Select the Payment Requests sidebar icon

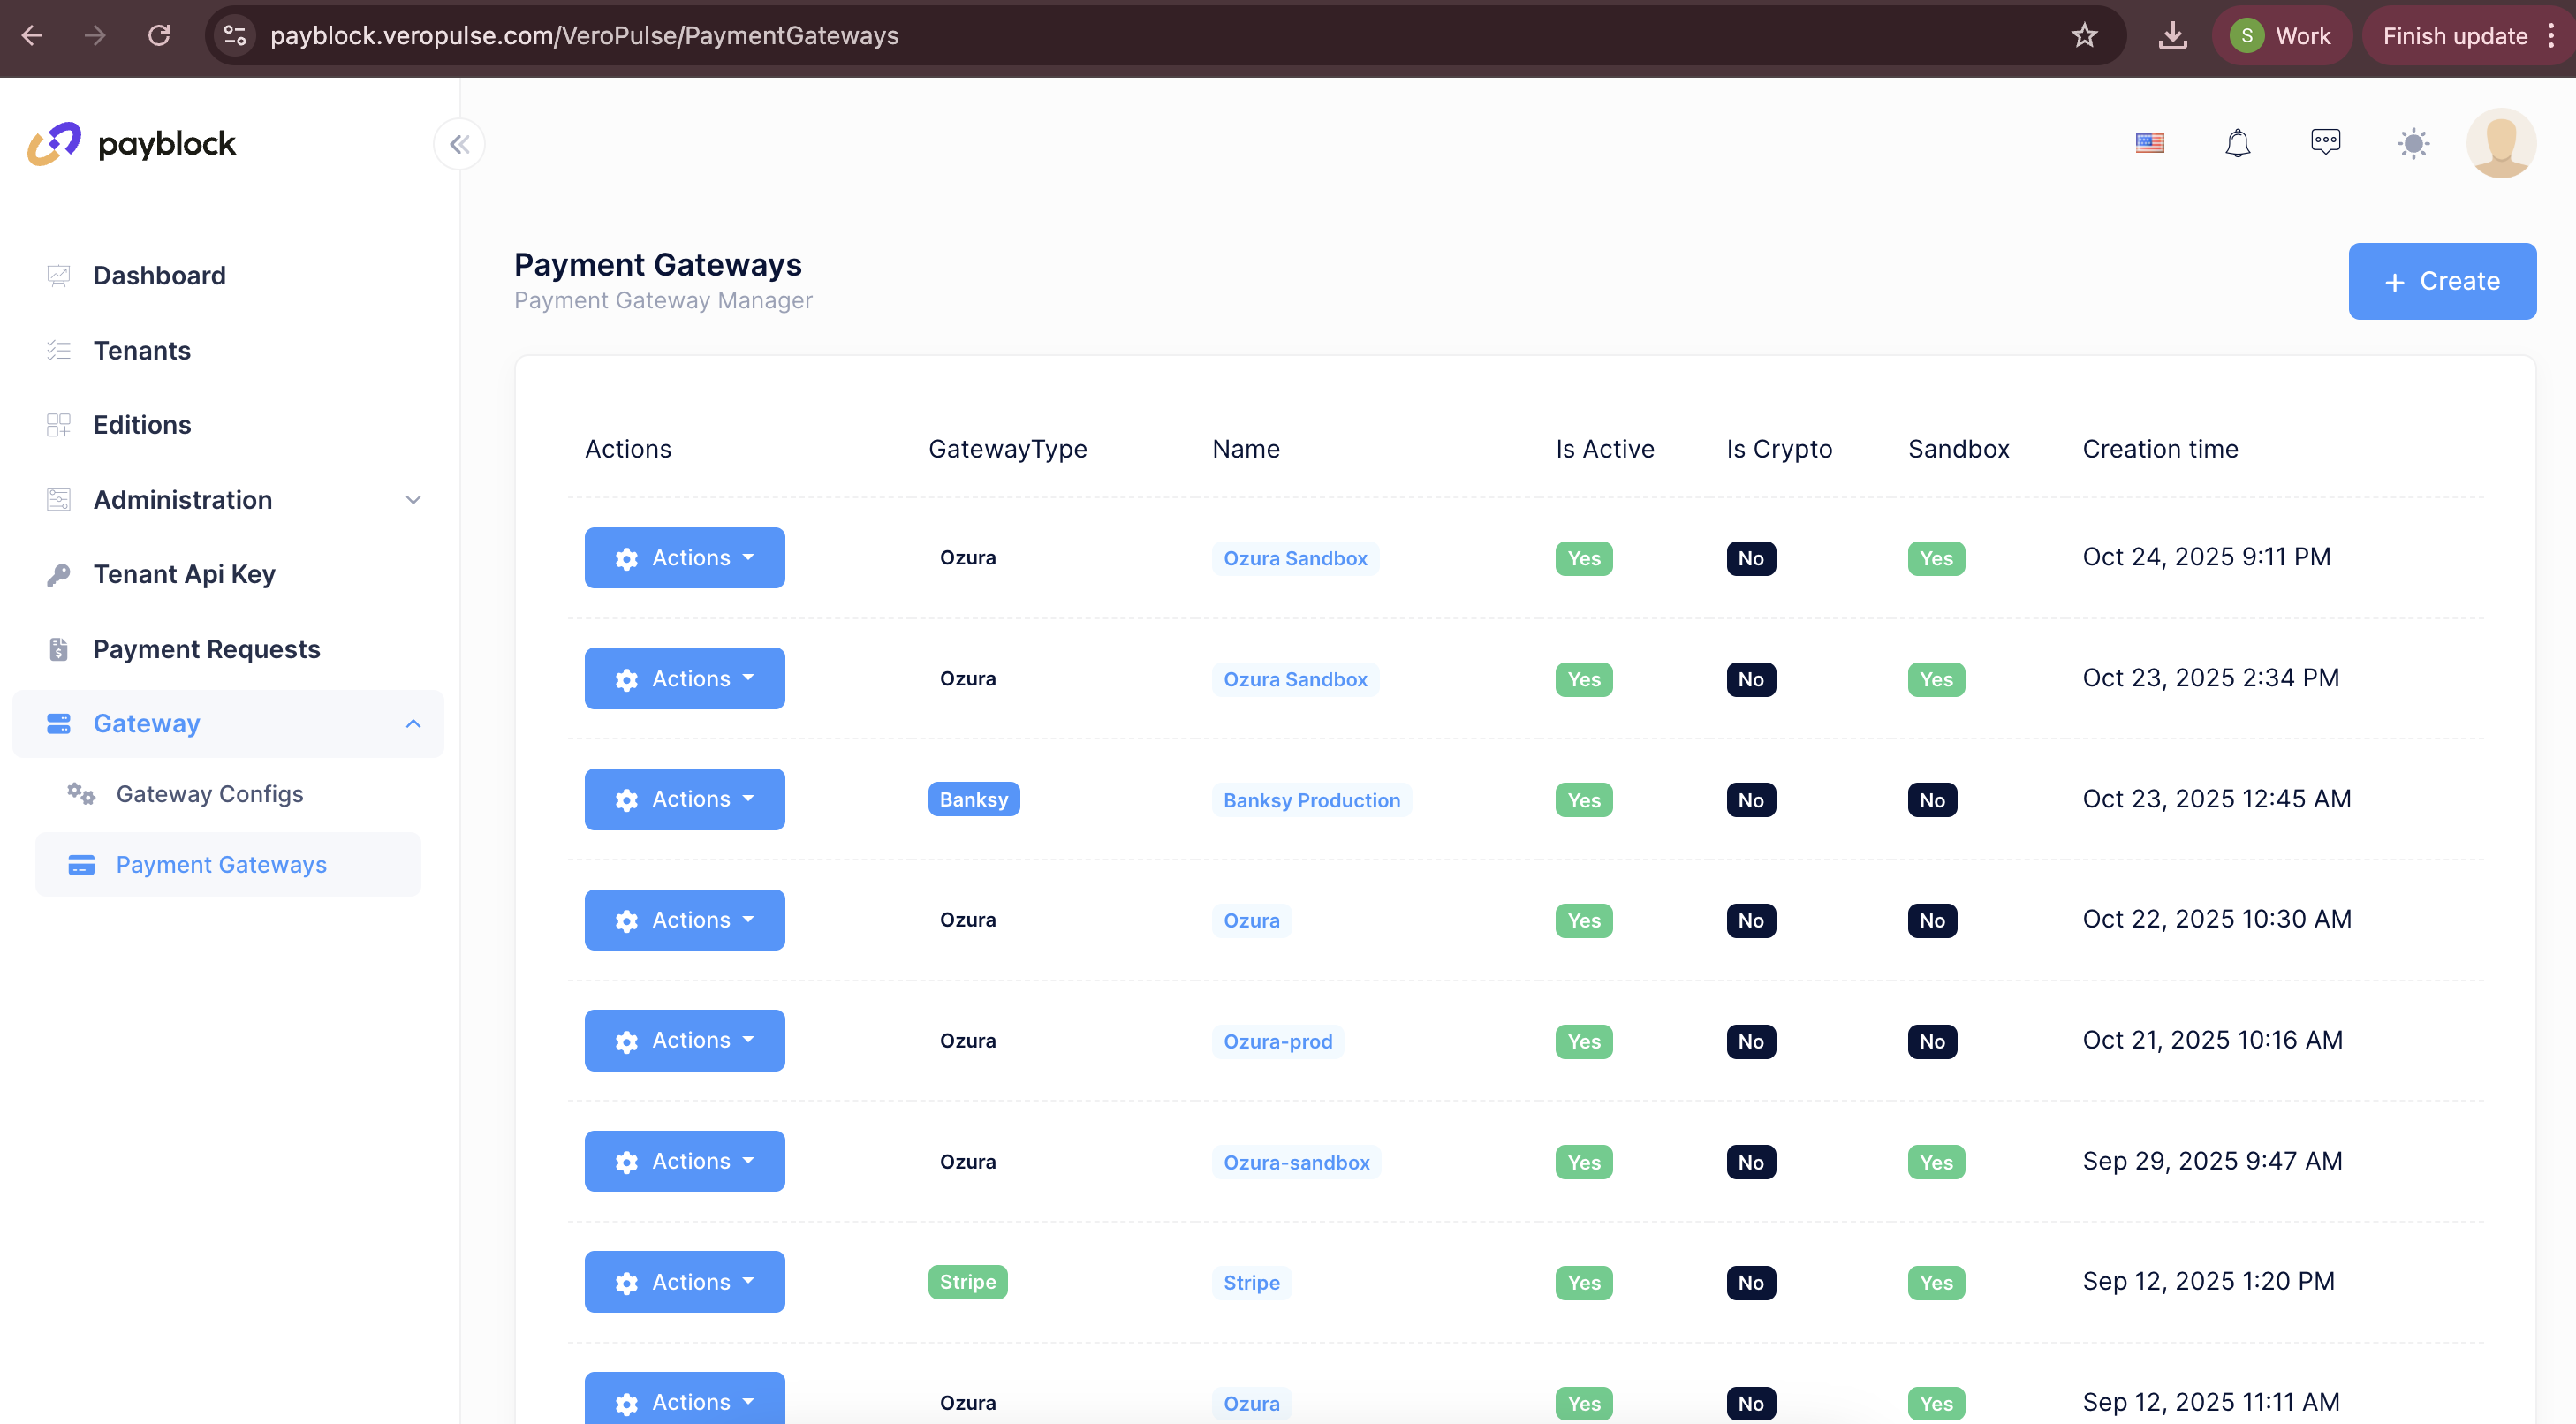pyautogui.click(x=58, y=648)
